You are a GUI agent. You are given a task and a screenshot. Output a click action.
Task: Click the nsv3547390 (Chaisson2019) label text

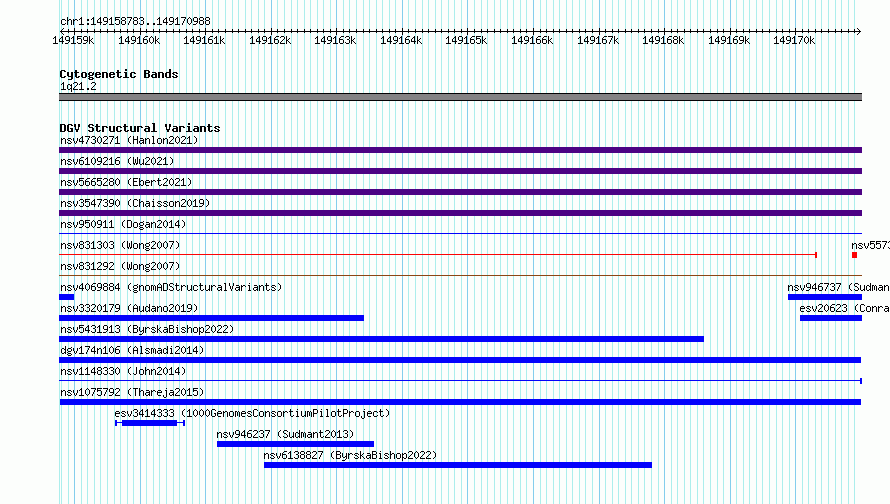(x=135, y=203)
